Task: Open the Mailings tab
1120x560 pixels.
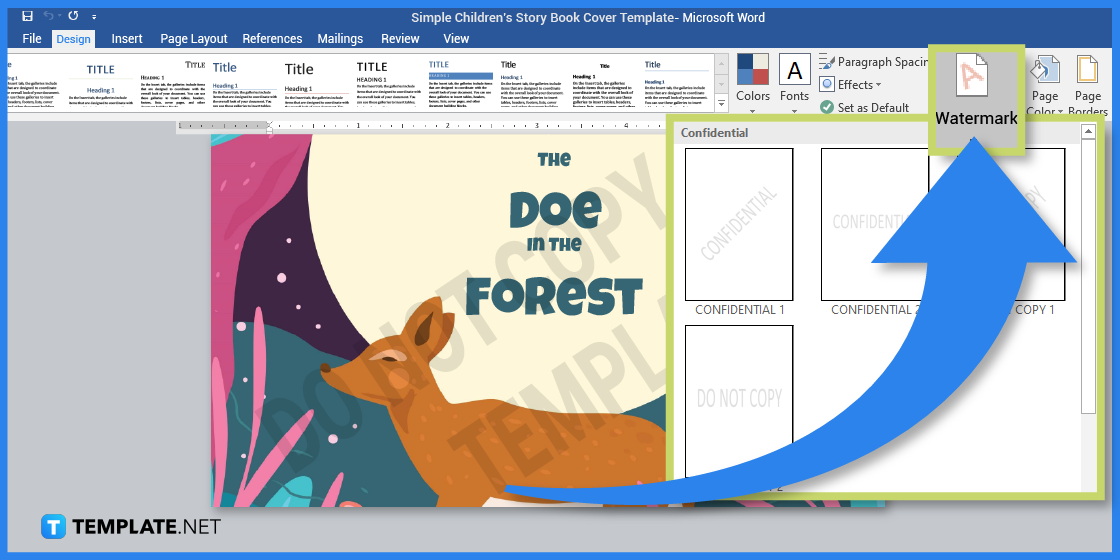Action: pos(340,39)
